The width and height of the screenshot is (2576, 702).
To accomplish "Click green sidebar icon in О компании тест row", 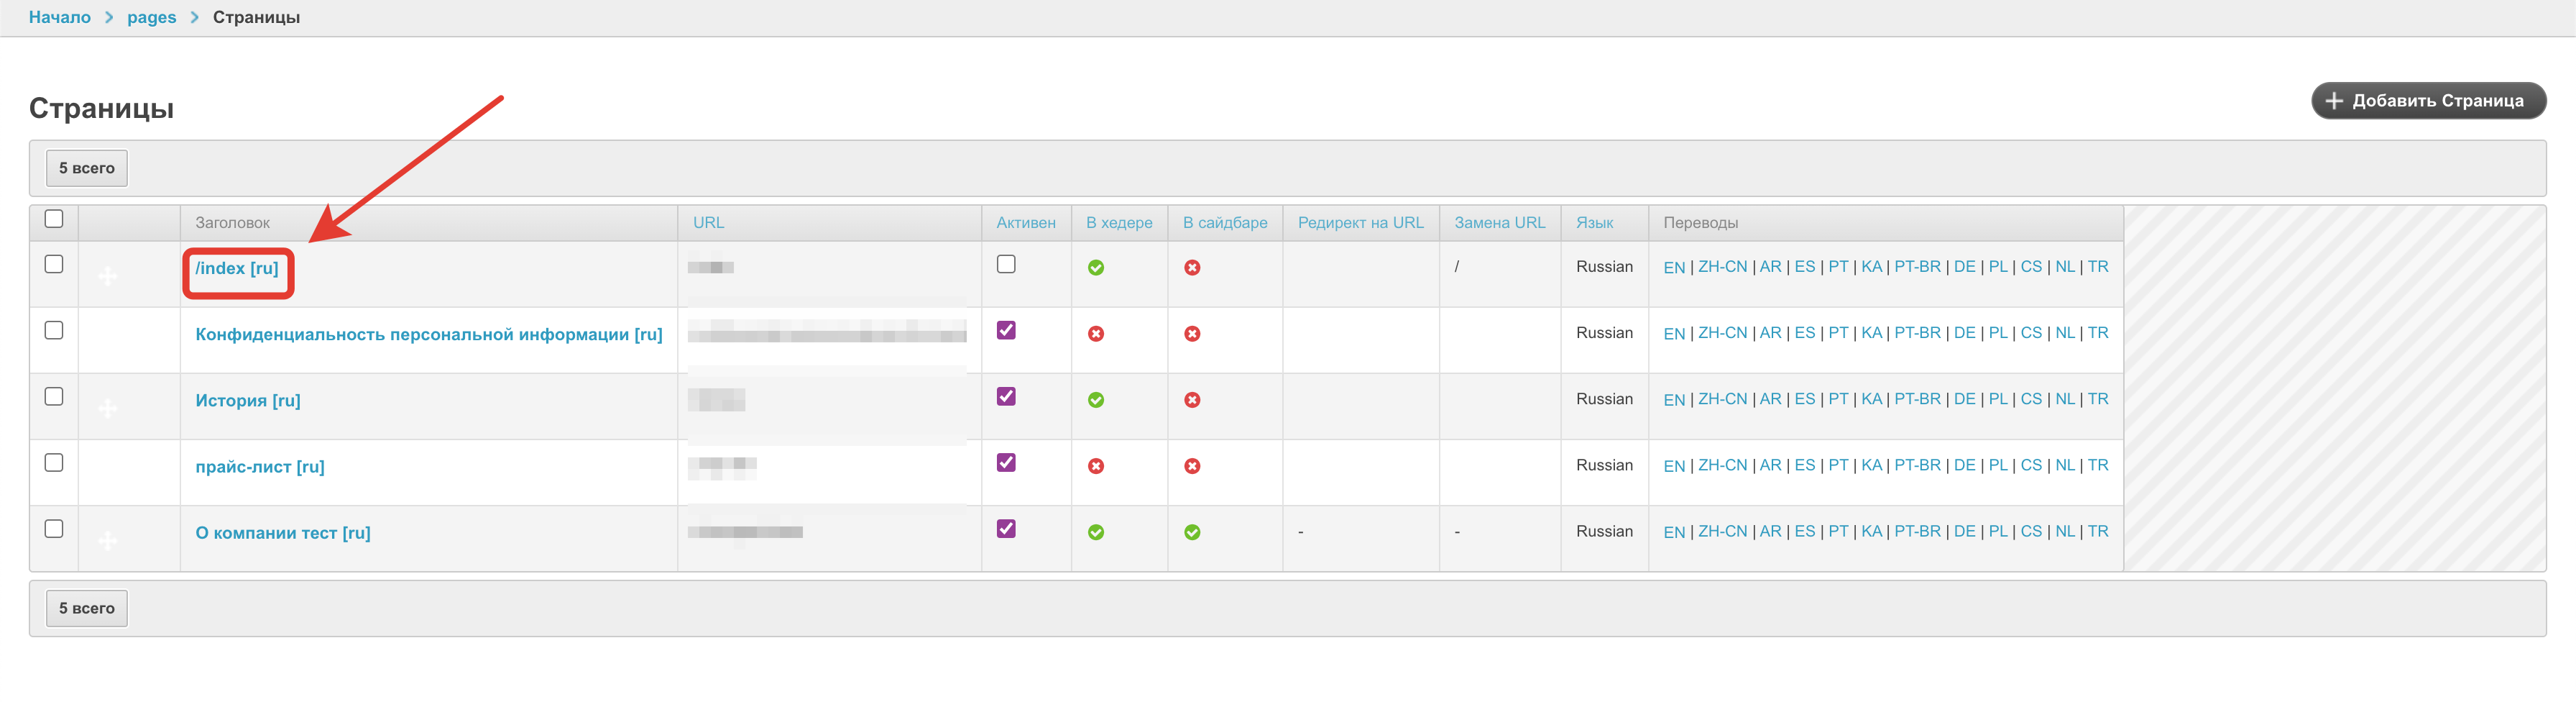I will [x=1192, y=532].
